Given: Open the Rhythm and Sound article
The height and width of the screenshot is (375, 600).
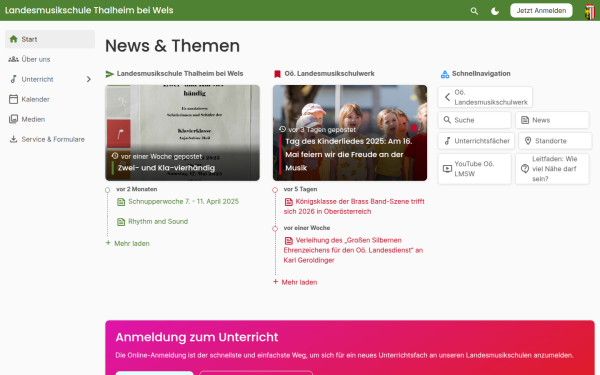Looking at the screenshot, I should pos(158,222).
